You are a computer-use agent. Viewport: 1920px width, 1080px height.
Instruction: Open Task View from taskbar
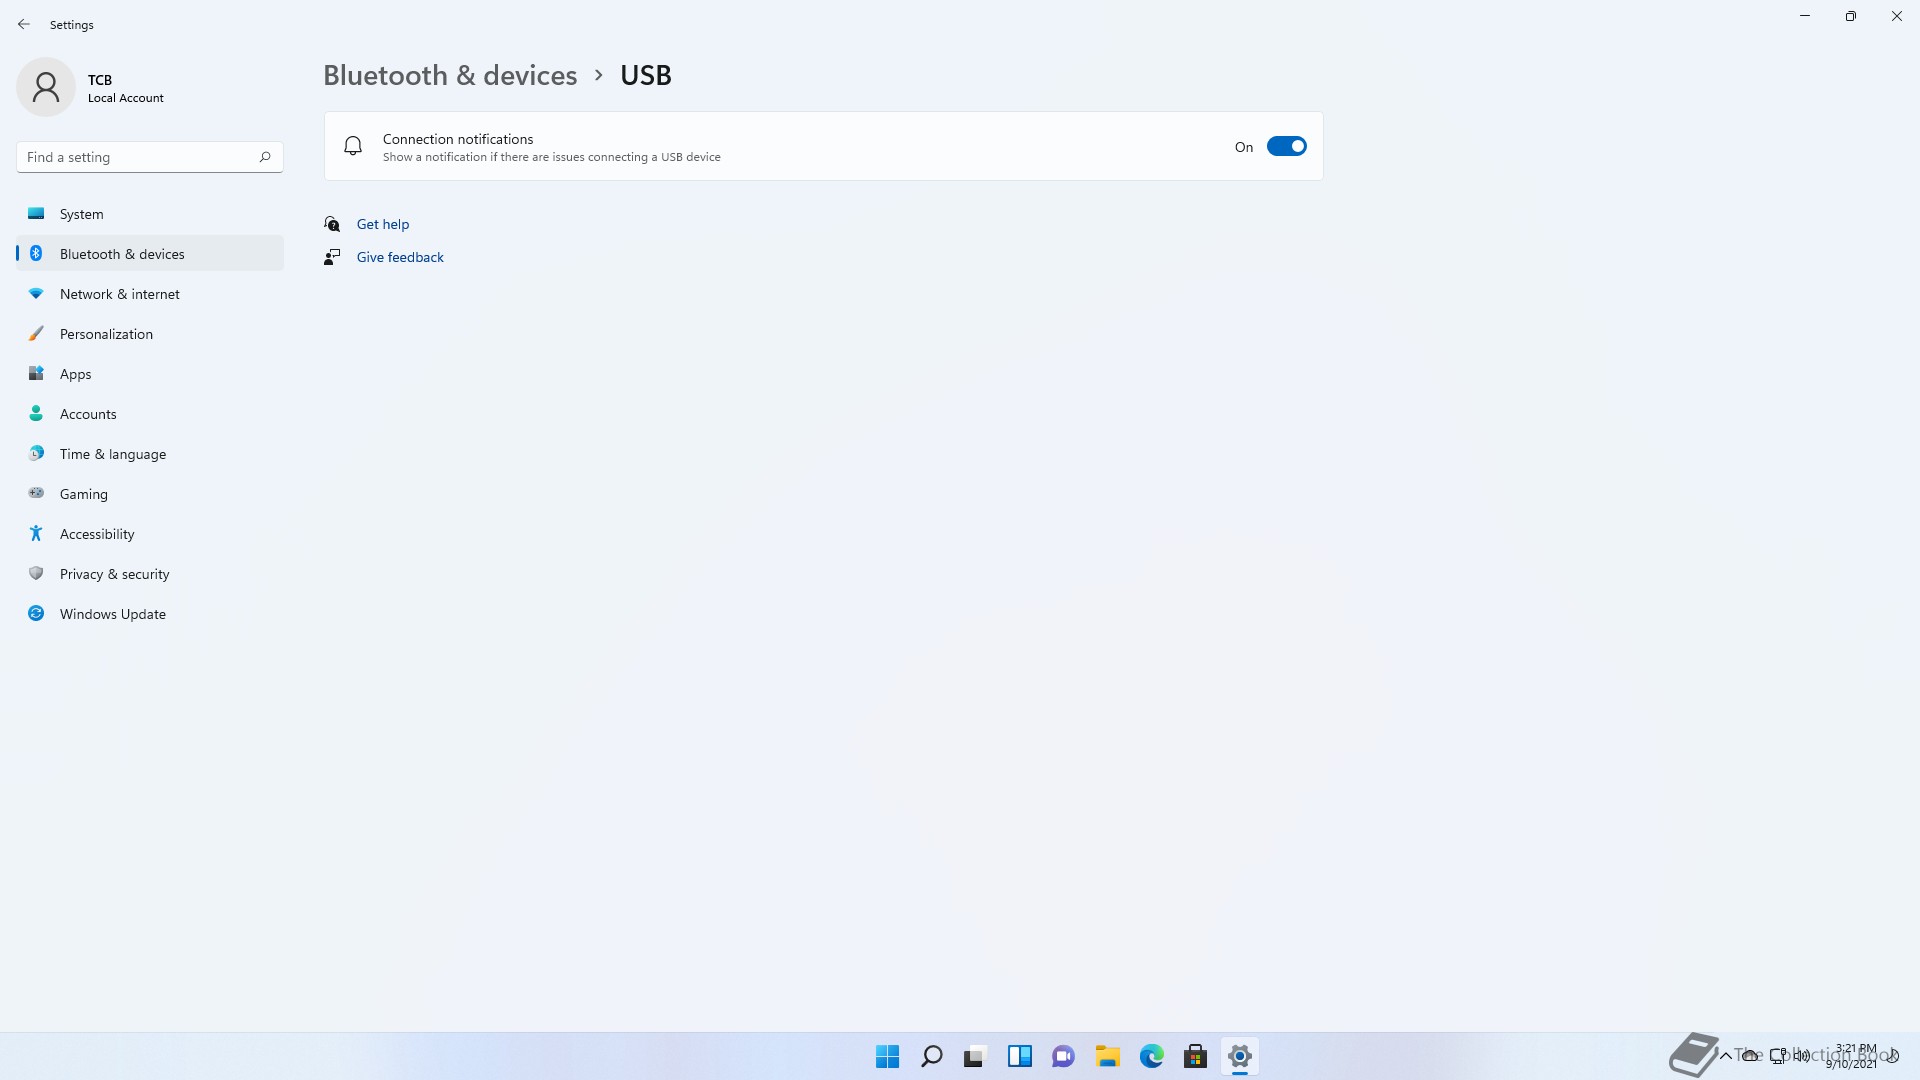975,1056
